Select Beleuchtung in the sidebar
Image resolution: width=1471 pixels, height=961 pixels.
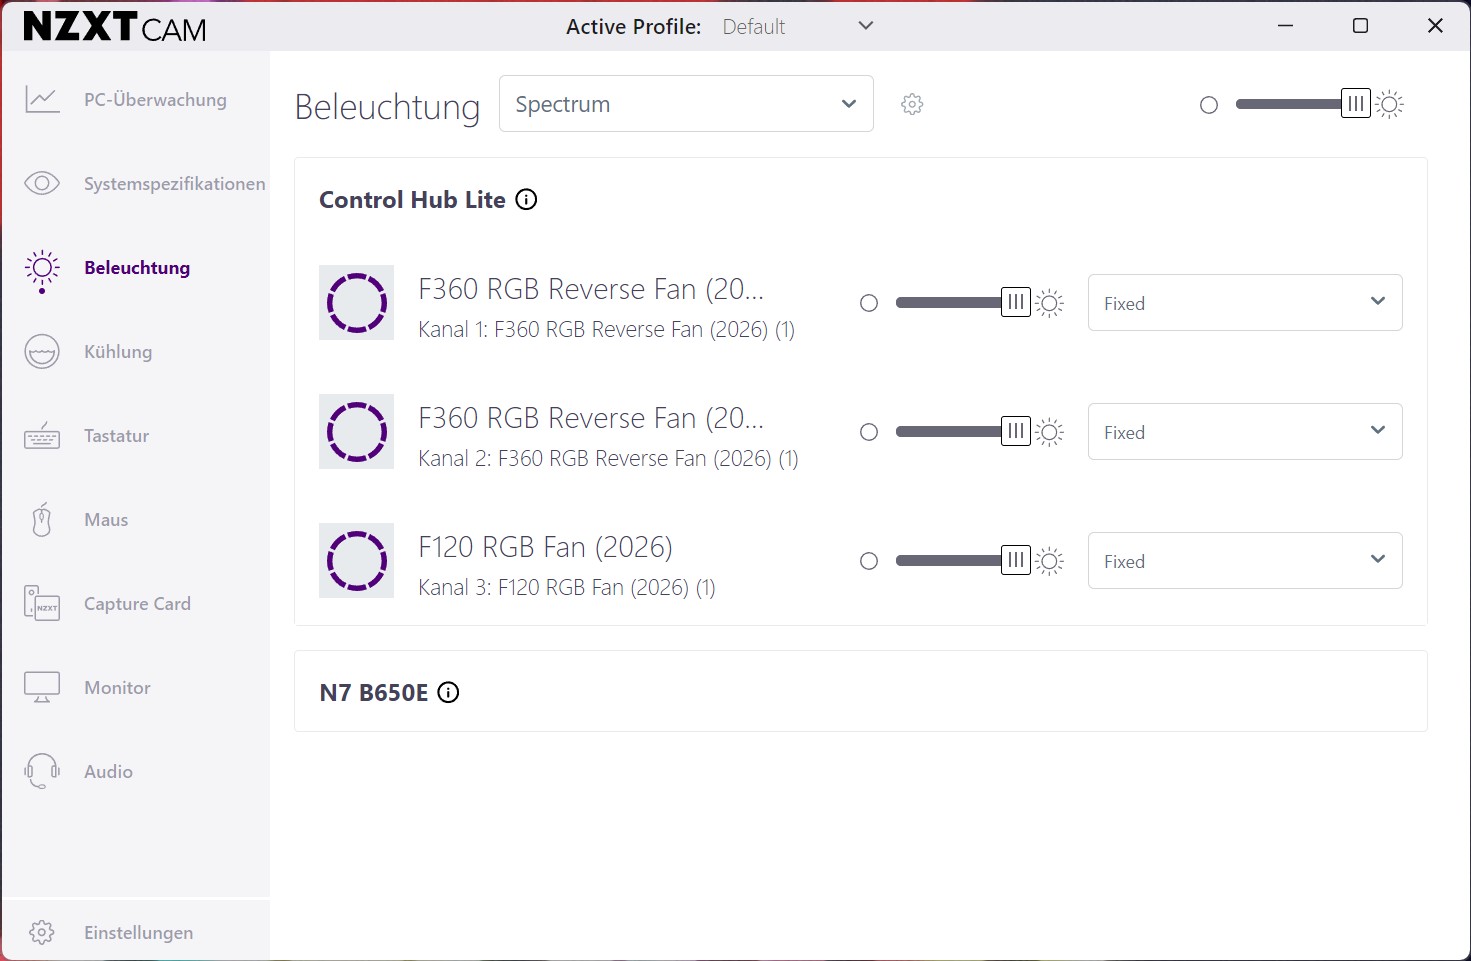136,268
